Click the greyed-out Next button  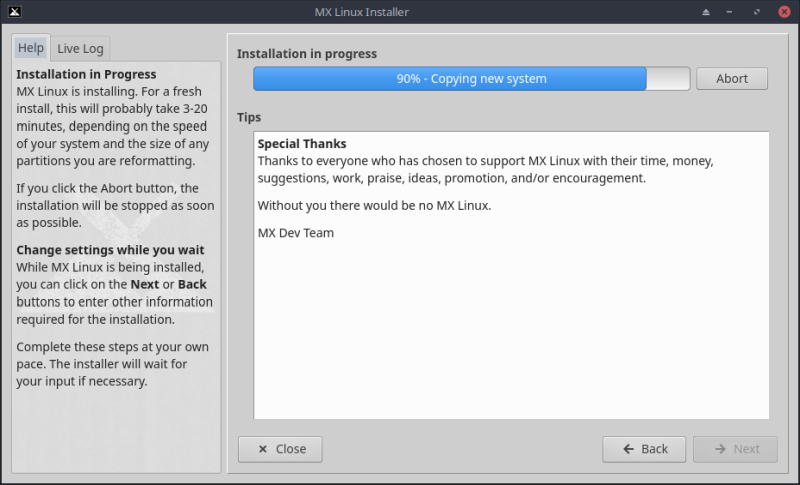735,449
